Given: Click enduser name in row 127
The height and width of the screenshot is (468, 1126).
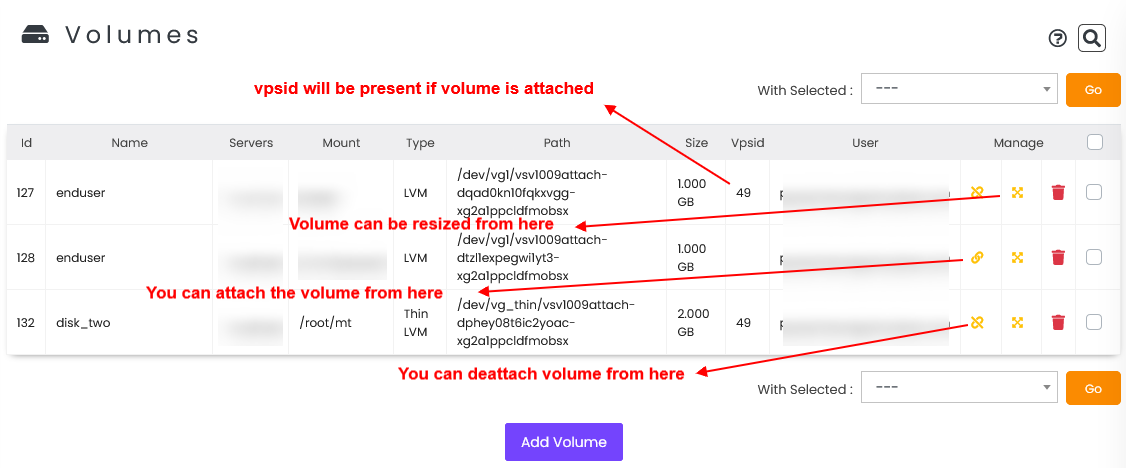Looking at the screenshot, I should [x=81, y=192].
